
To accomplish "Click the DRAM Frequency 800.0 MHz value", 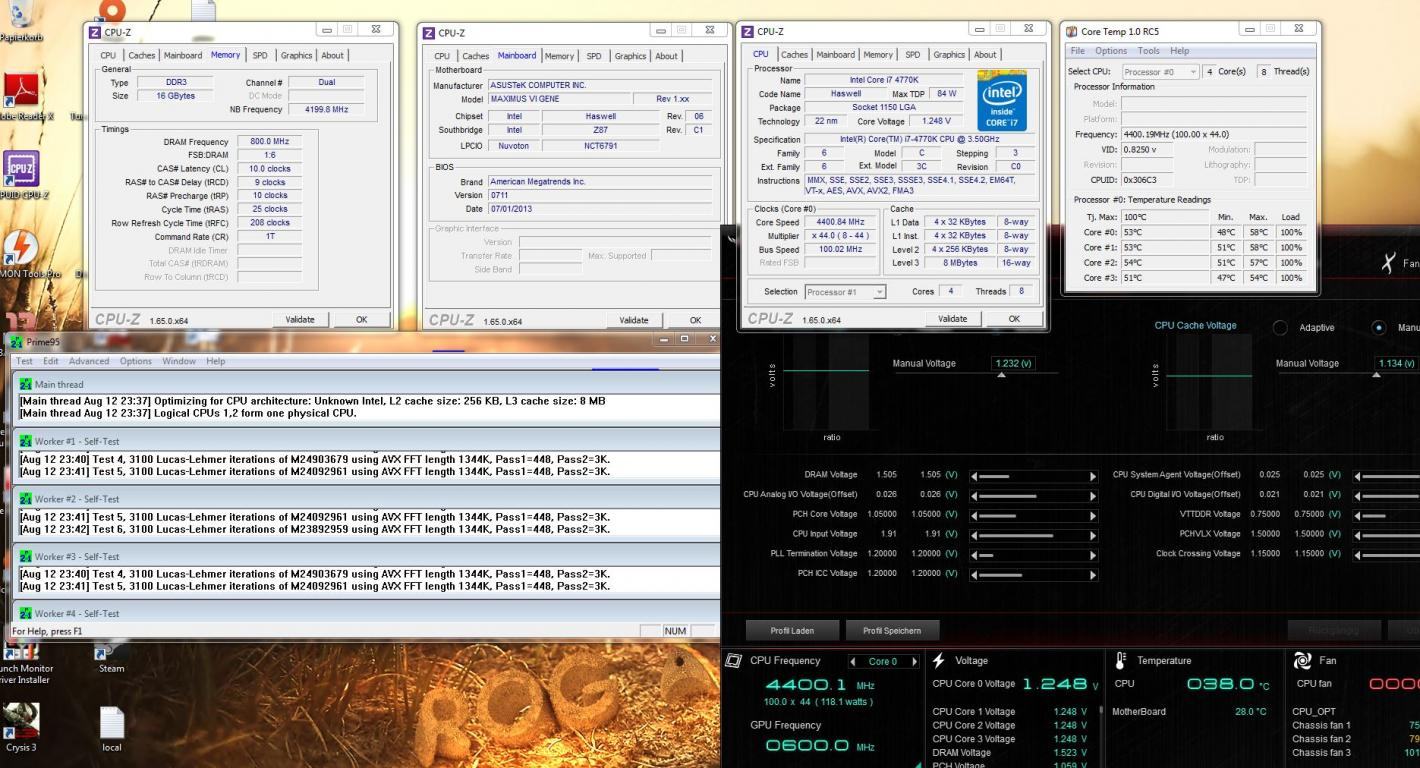I will tap(268, 142).
